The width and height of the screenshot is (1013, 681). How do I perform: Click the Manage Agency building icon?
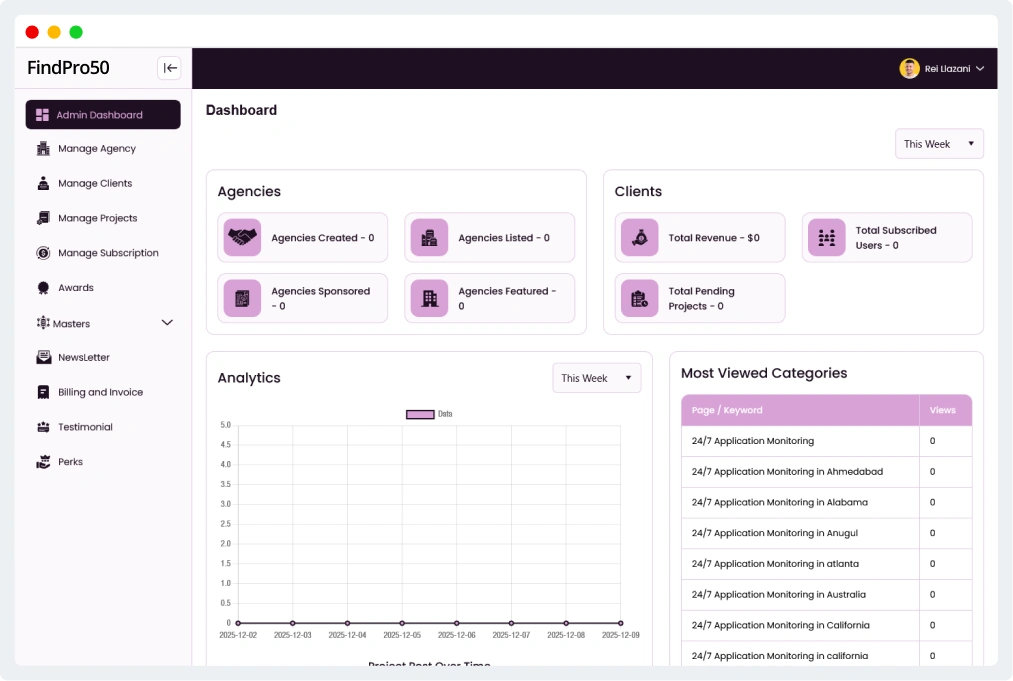coord(43,149)
